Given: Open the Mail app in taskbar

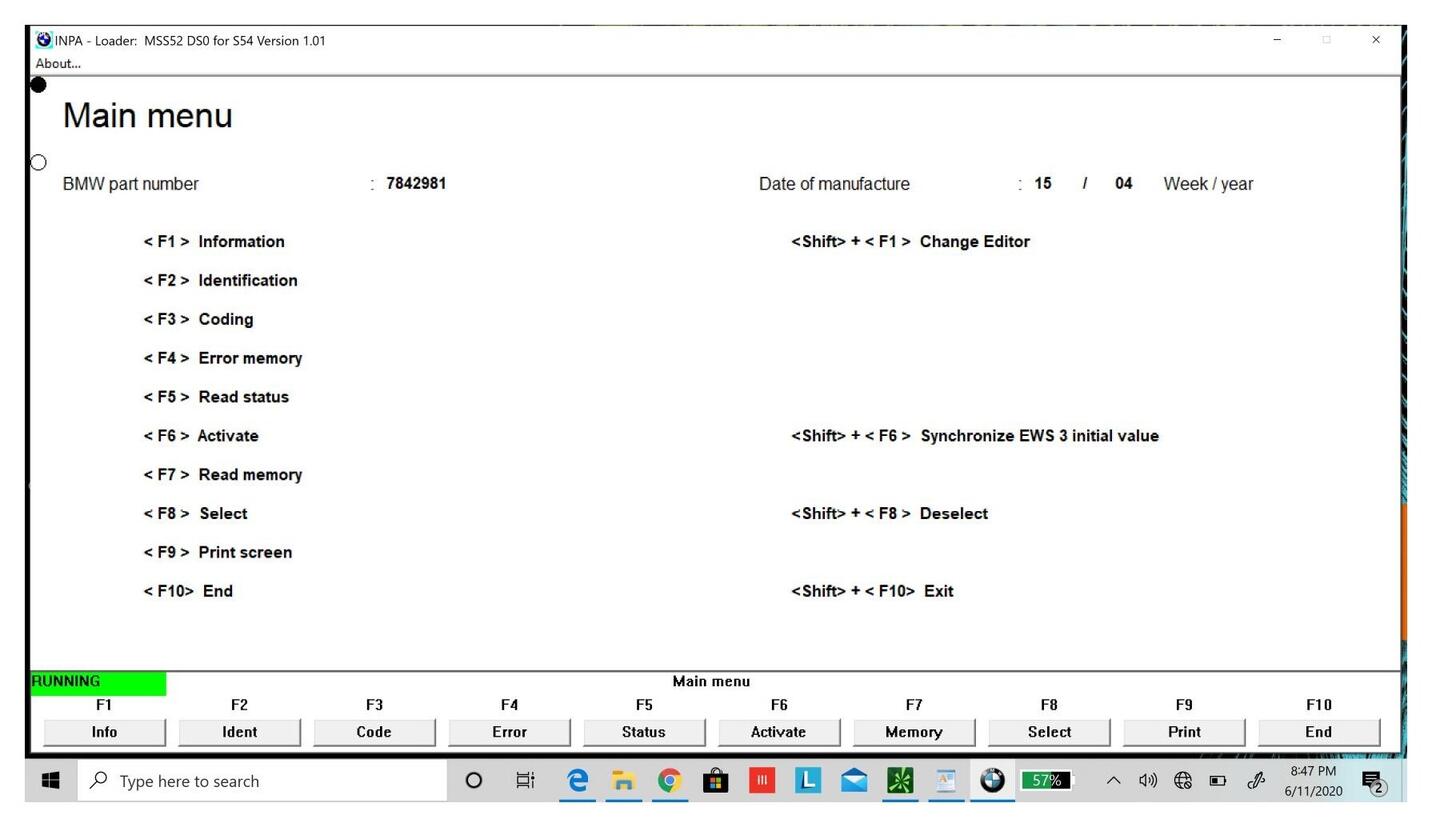Looking at the screenshot, I should 854,781.
